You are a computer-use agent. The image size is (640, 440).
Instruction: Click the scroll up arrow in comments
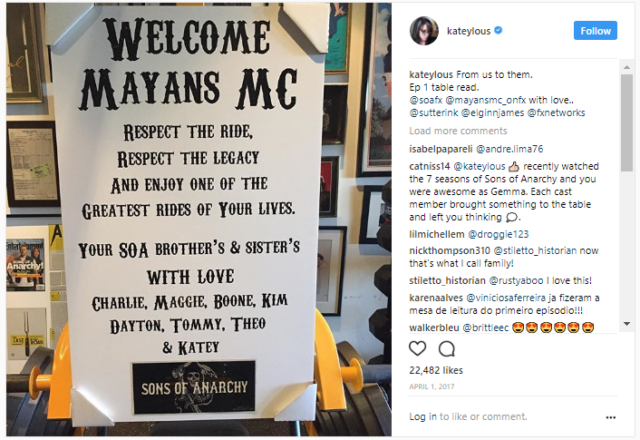[627, 67]
